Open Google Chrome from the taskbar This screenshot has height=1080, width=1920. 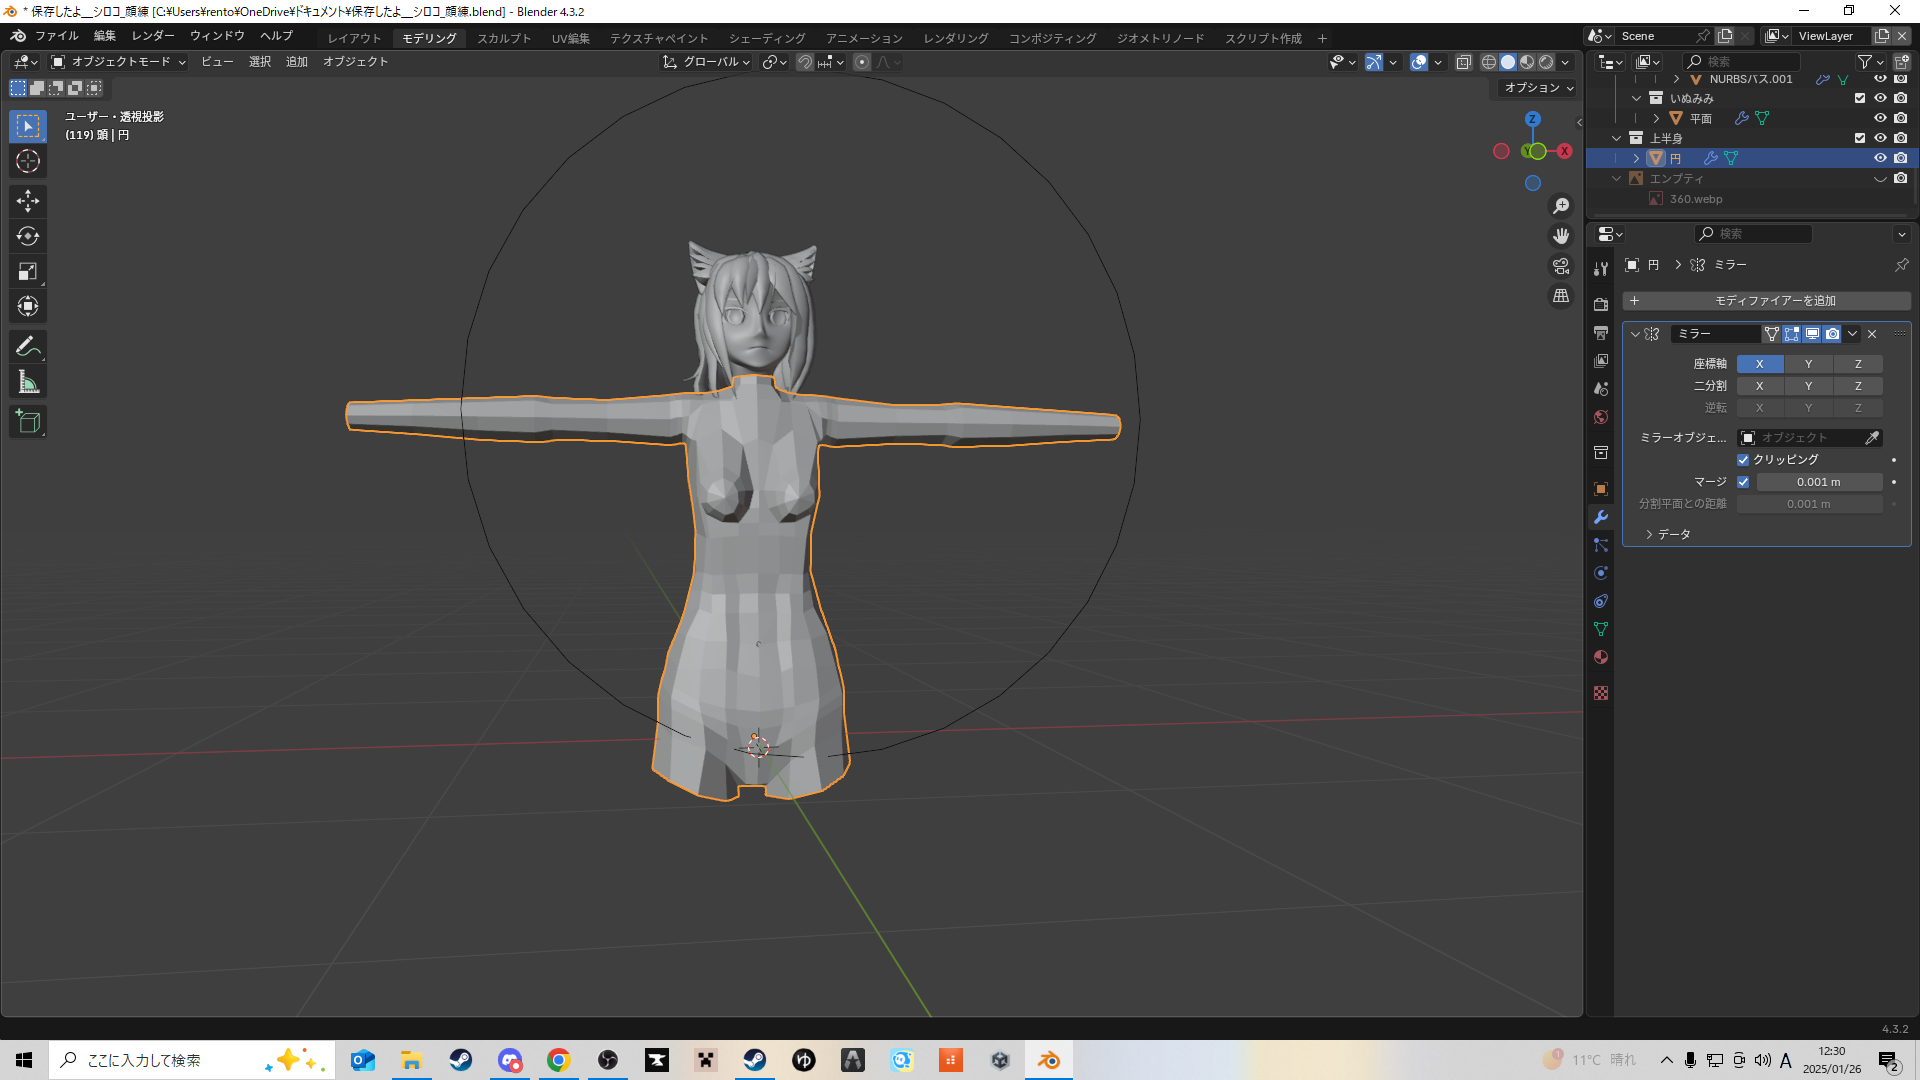[559, 1060]
